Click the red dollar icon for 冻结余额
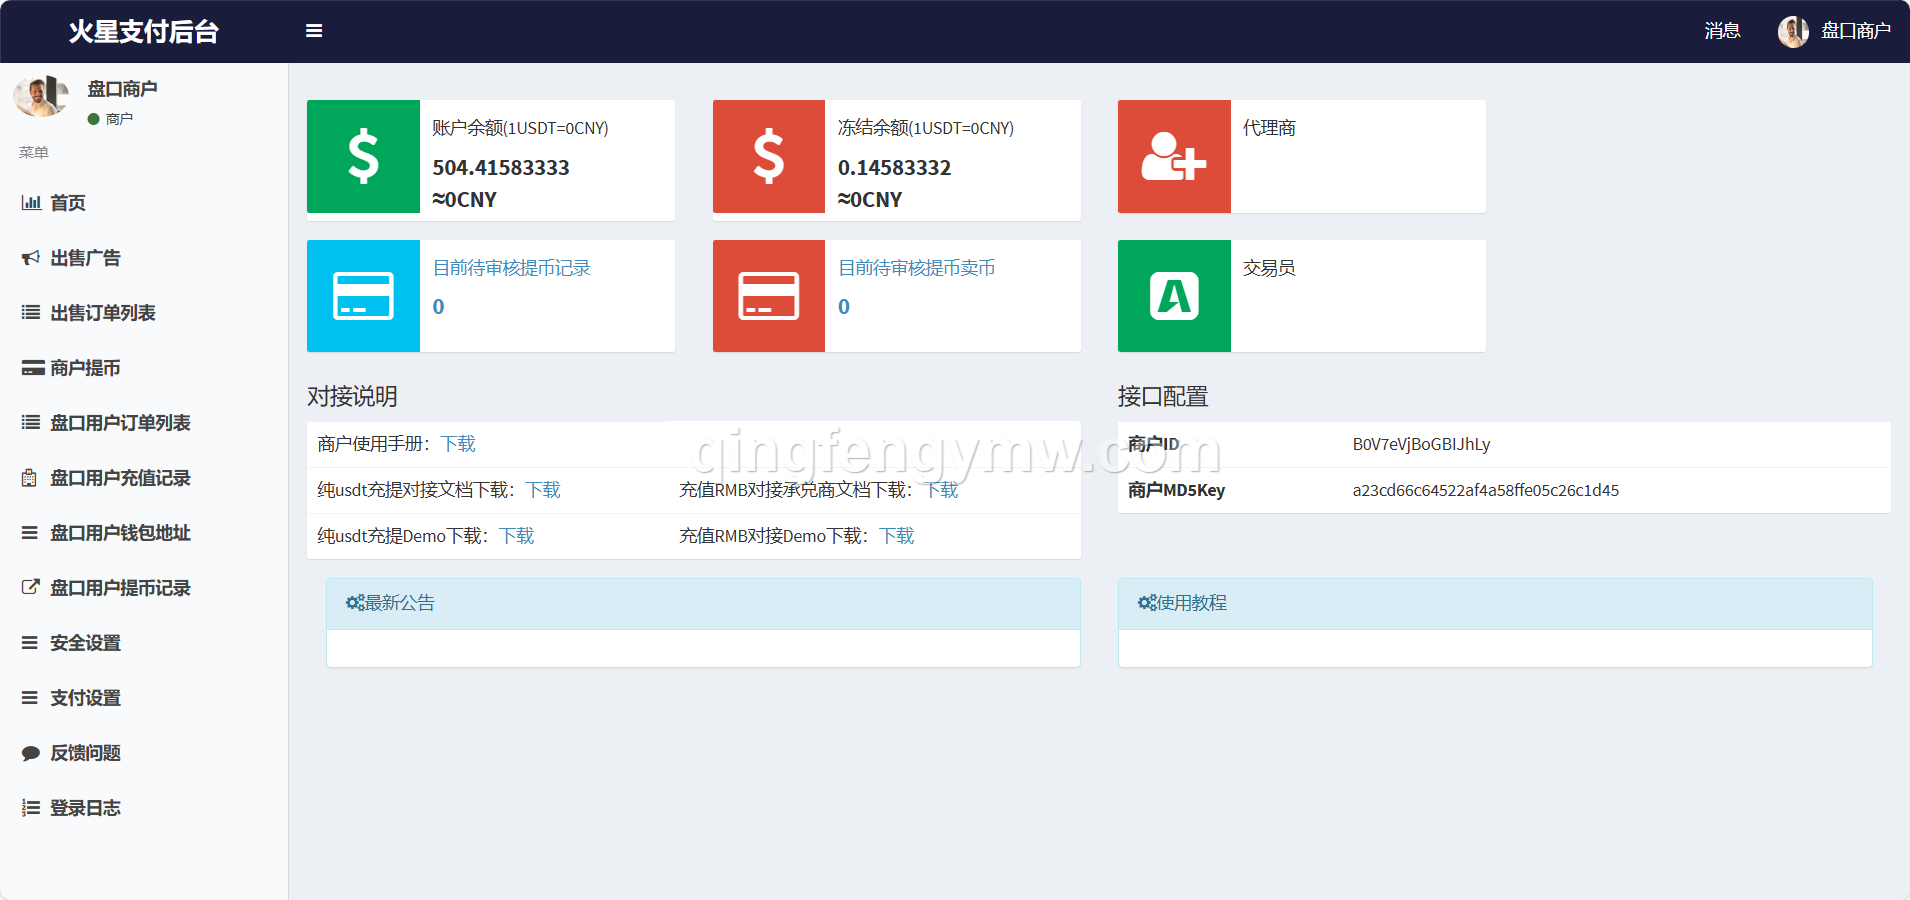The image size is (1910, 900). click(769, 156)
